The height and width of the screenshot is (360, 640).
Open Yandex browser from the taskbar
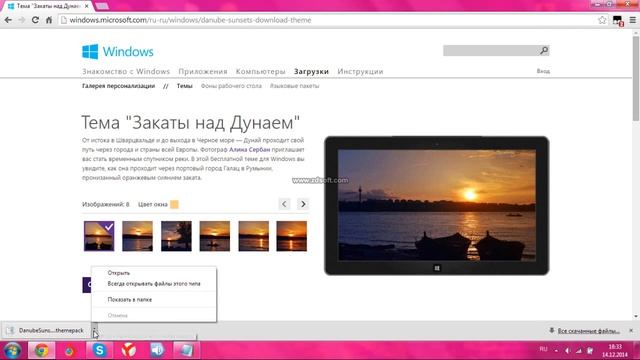tap(128, 351)
